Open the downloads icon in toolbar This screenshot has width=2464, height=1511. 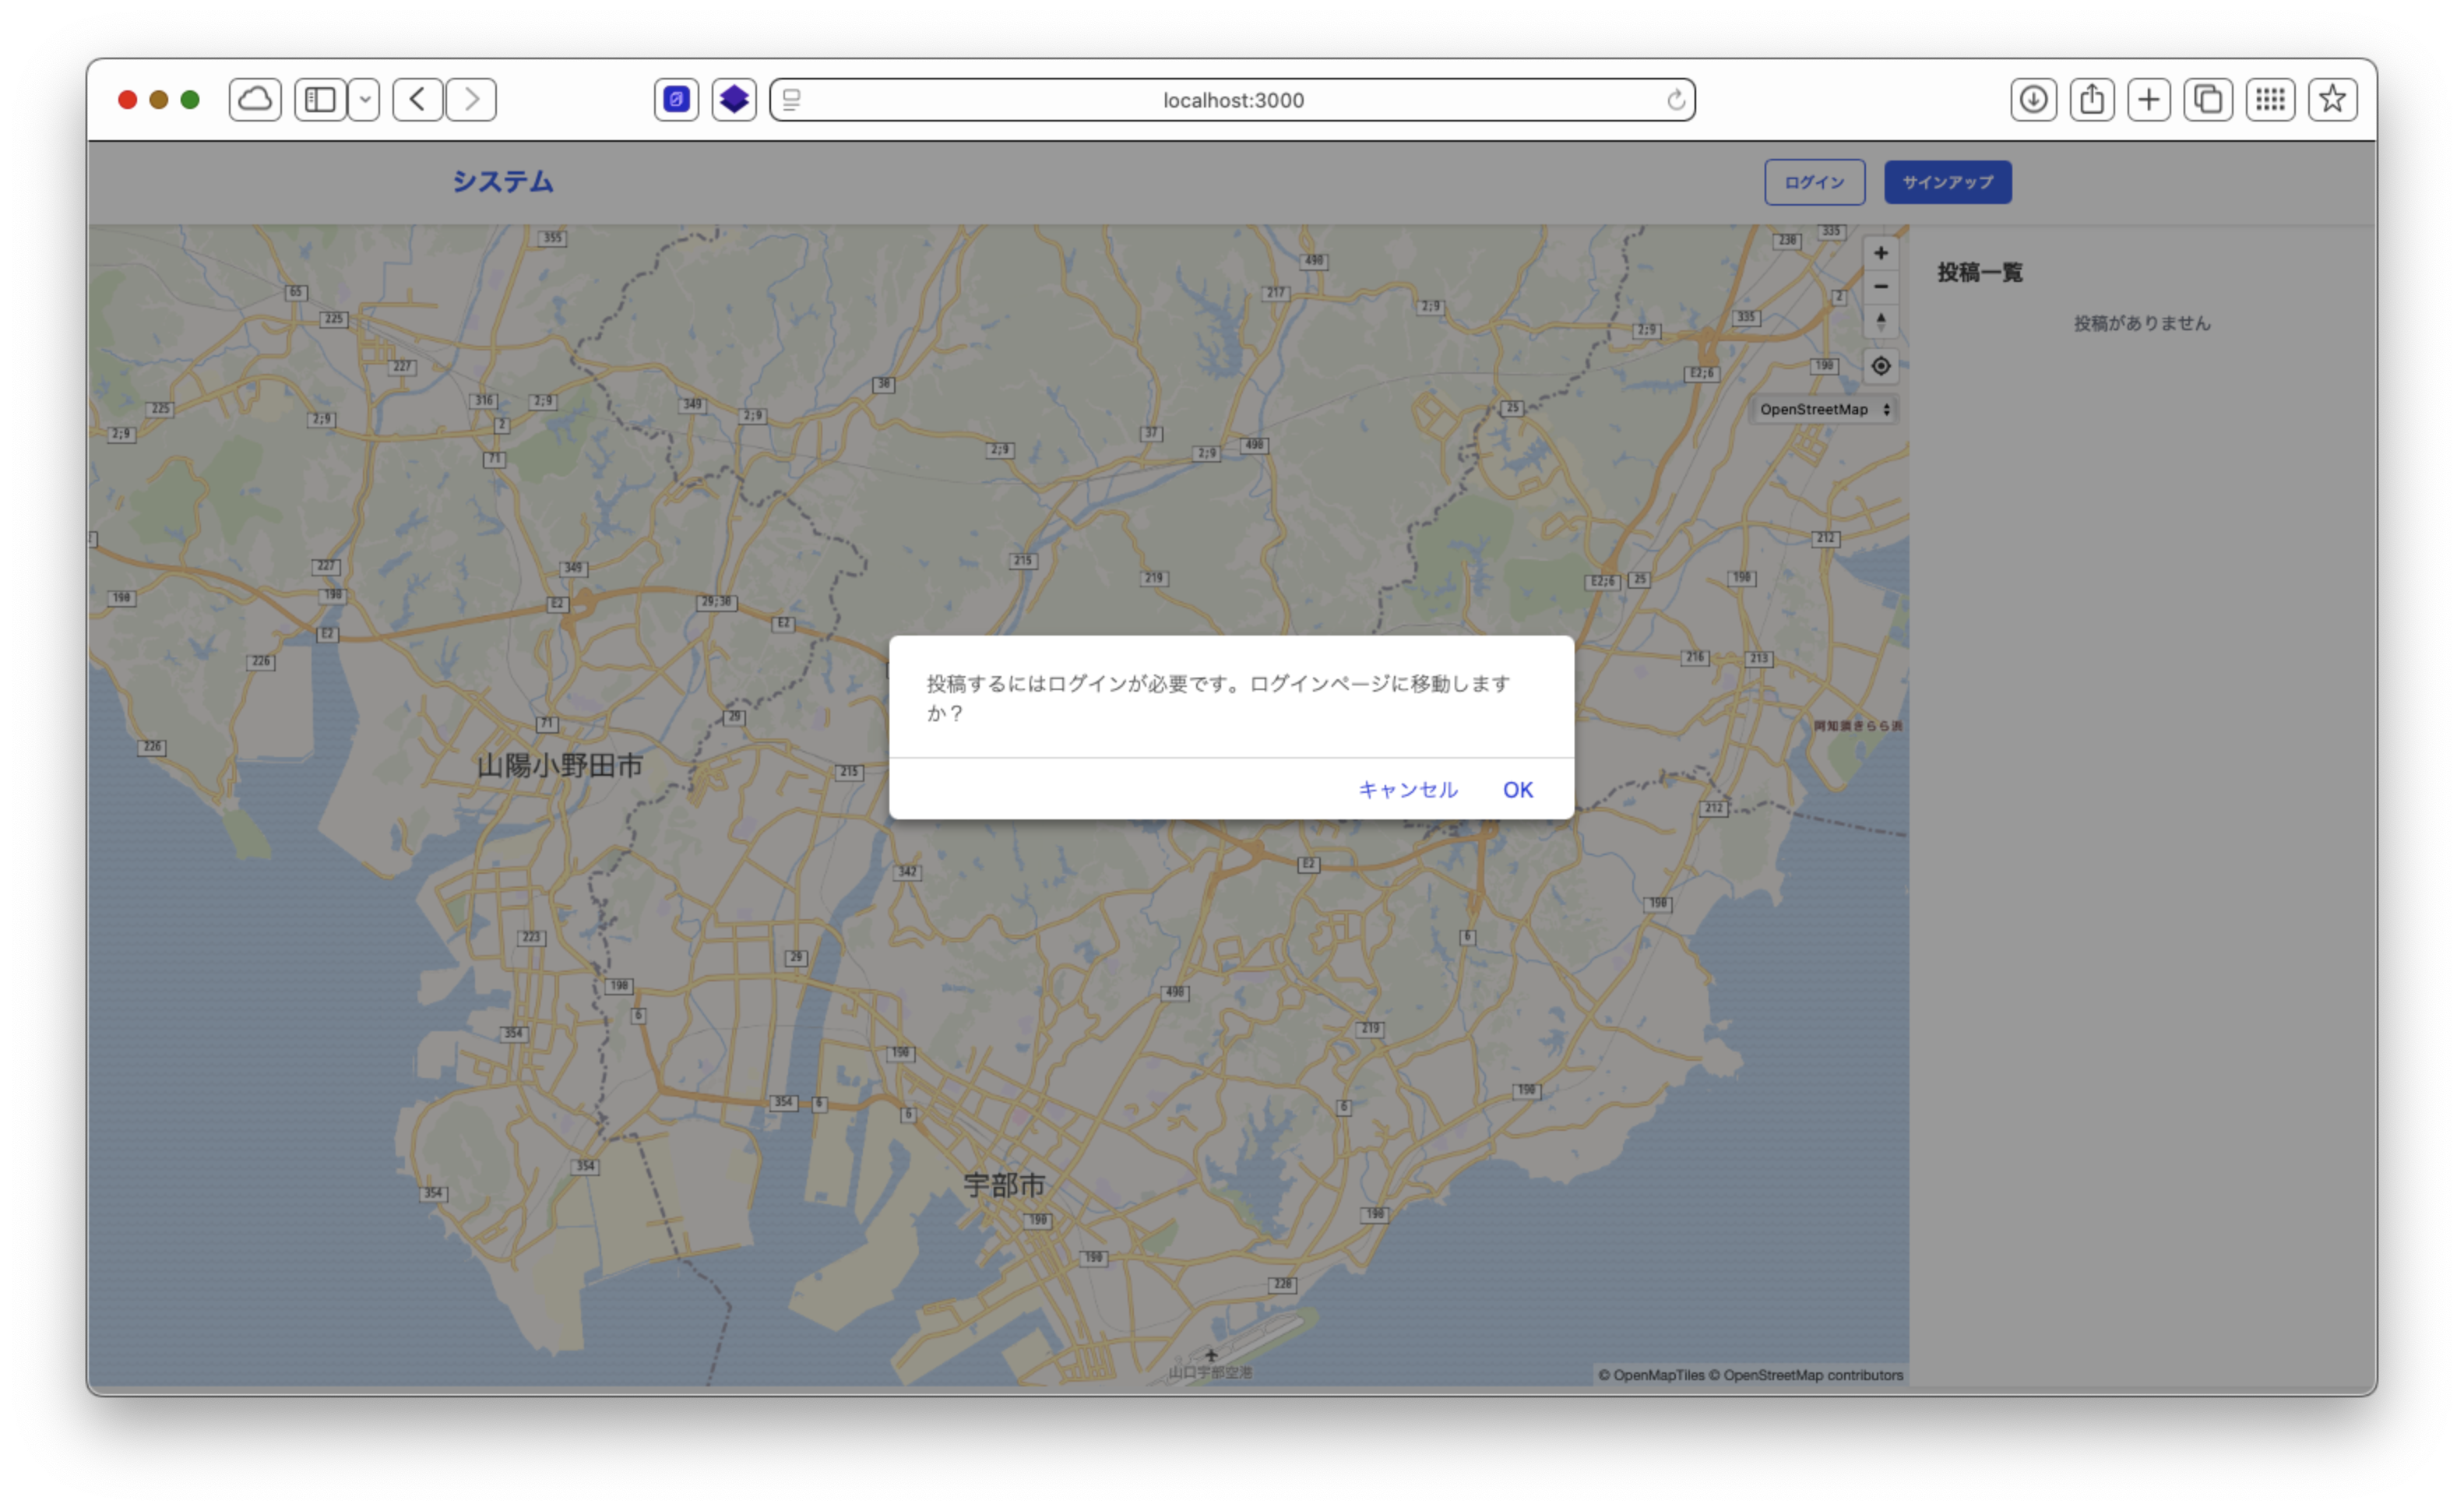(x=2033, y=100)
